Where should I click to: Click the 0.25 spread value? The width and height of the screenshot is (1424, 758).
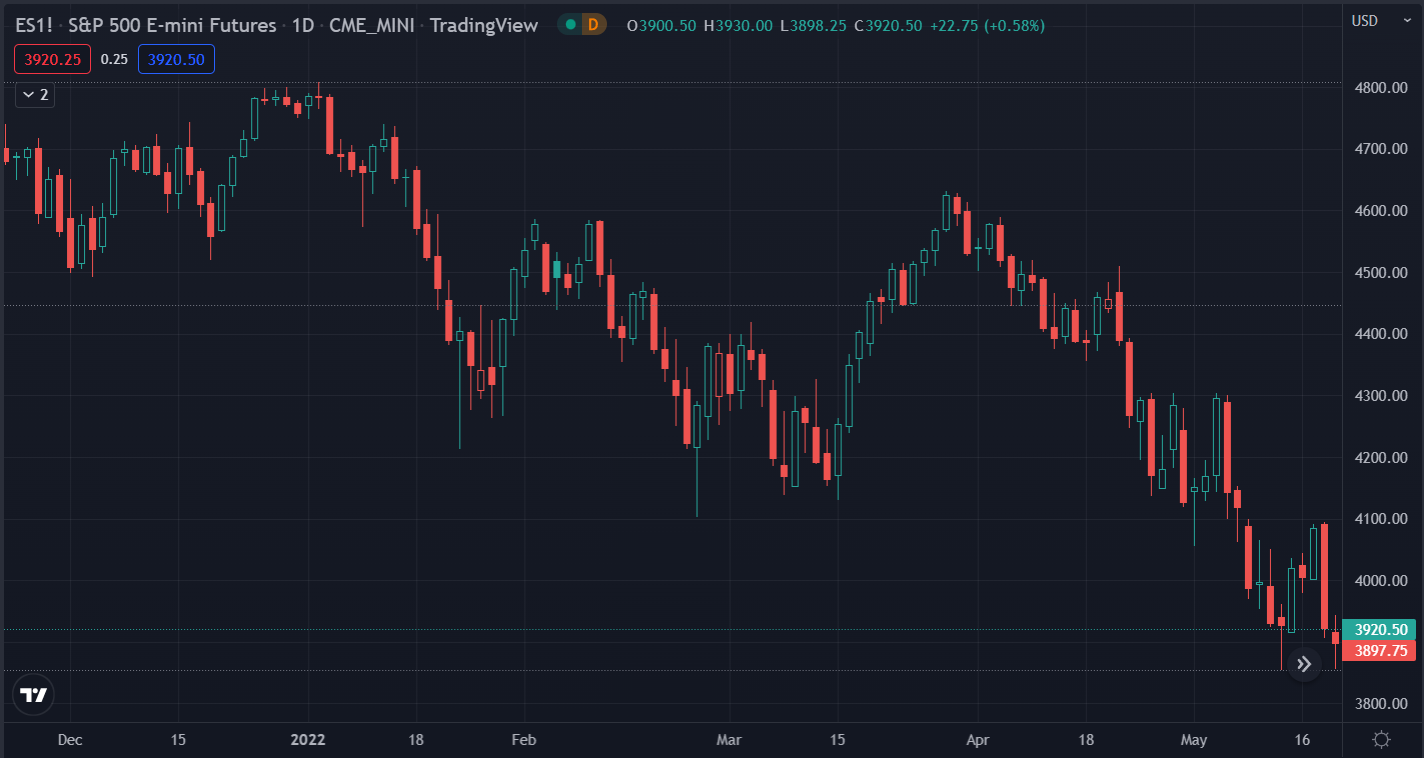tap(114, 59)
